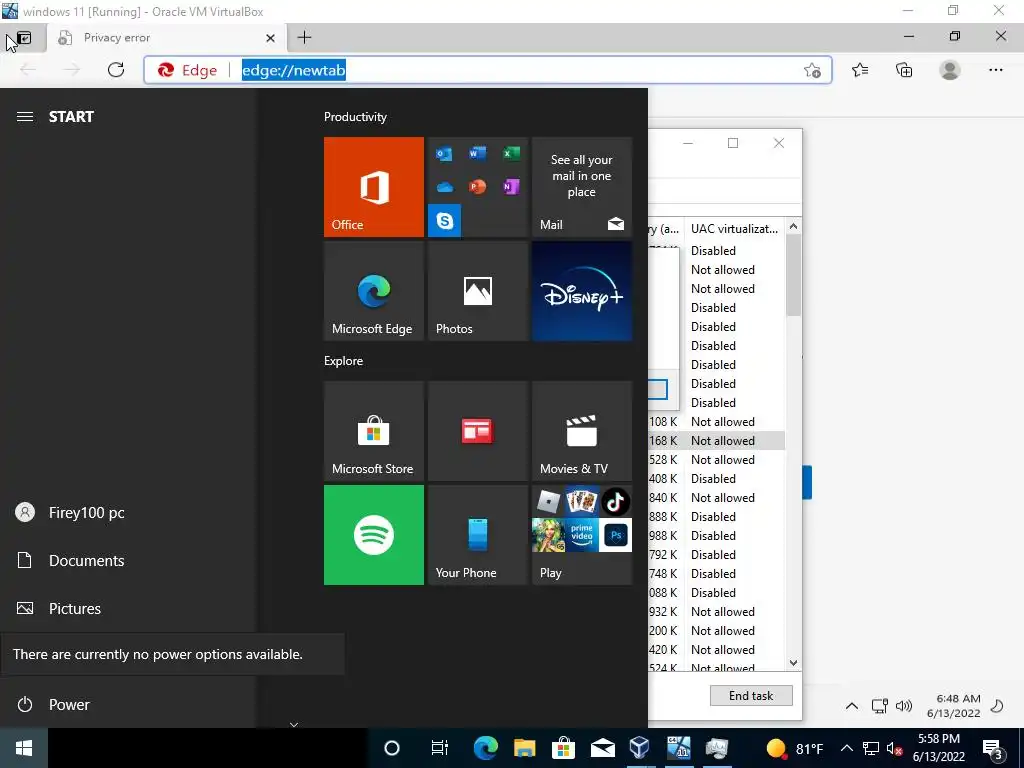Click the Edge back arrow
This screenshot has height=768, width=1024.
(x=28, y=70)
